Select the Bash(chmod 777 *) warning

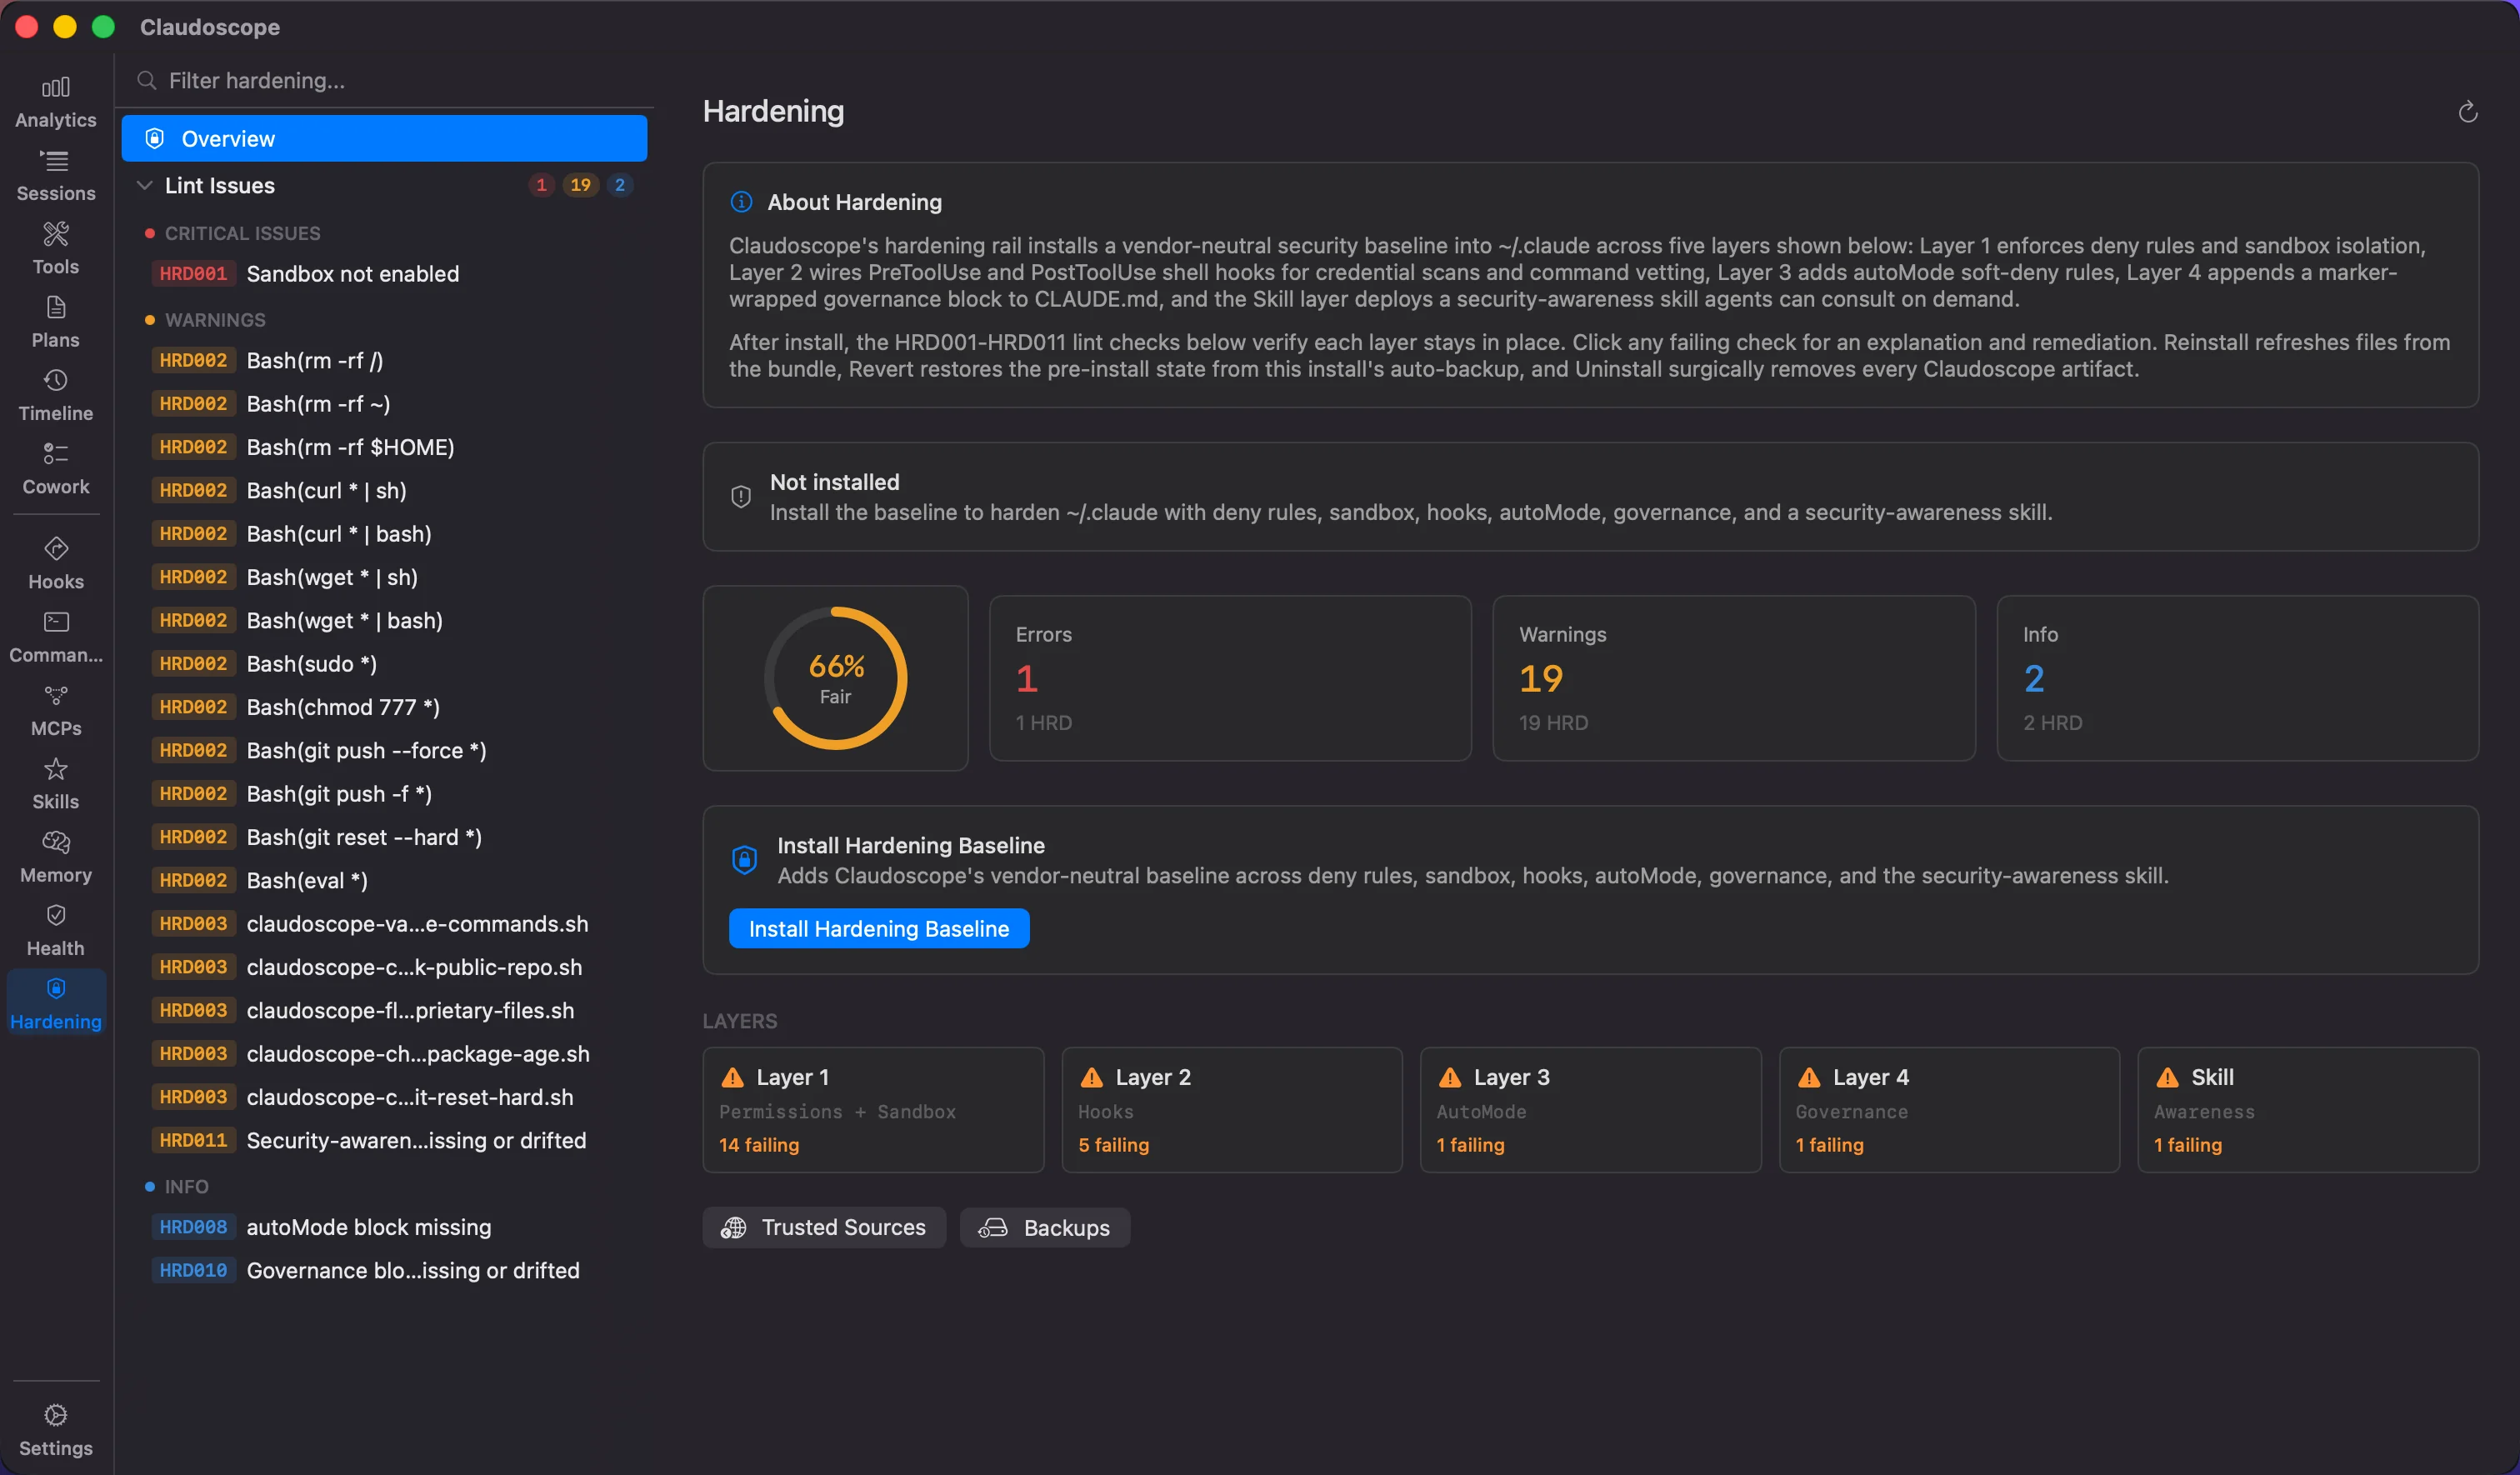tap(384, 706)
